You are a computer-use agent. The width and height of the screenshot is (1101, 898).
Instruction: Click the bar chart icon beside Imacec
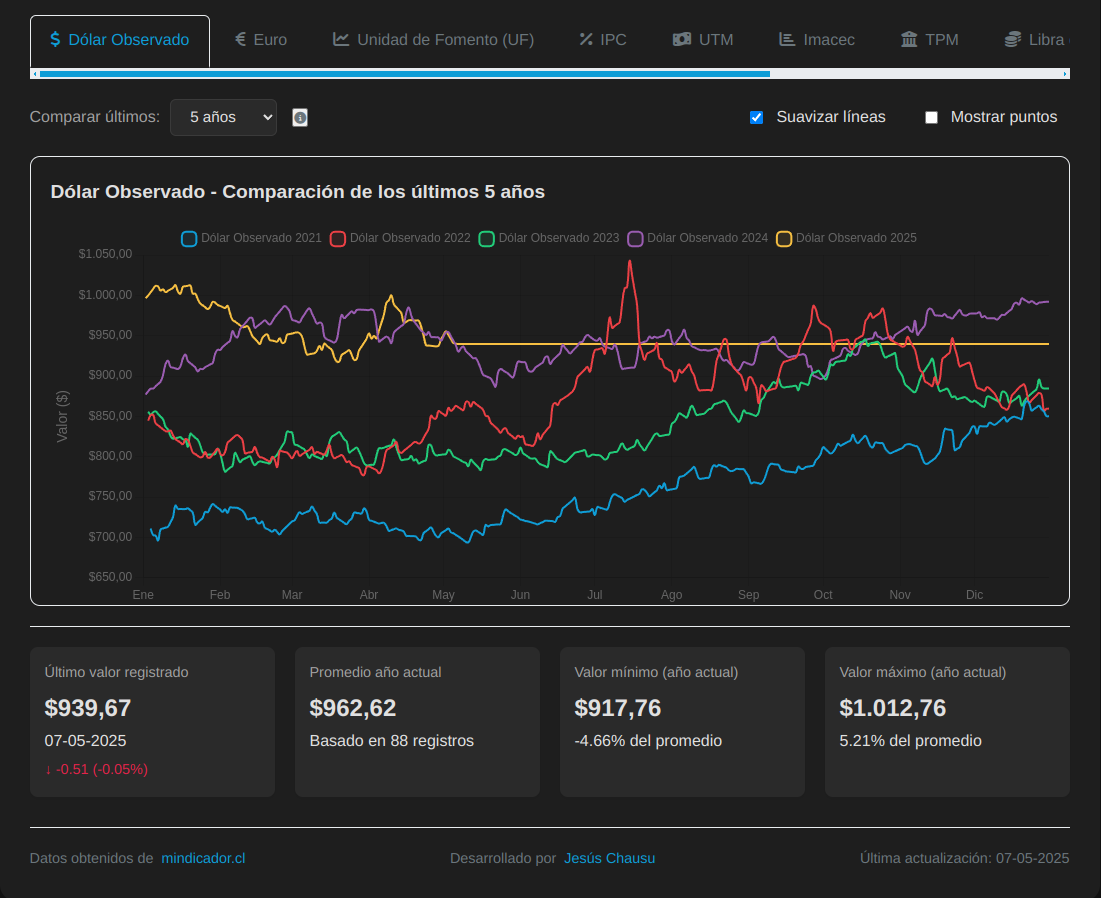click(x=787, y=40)
